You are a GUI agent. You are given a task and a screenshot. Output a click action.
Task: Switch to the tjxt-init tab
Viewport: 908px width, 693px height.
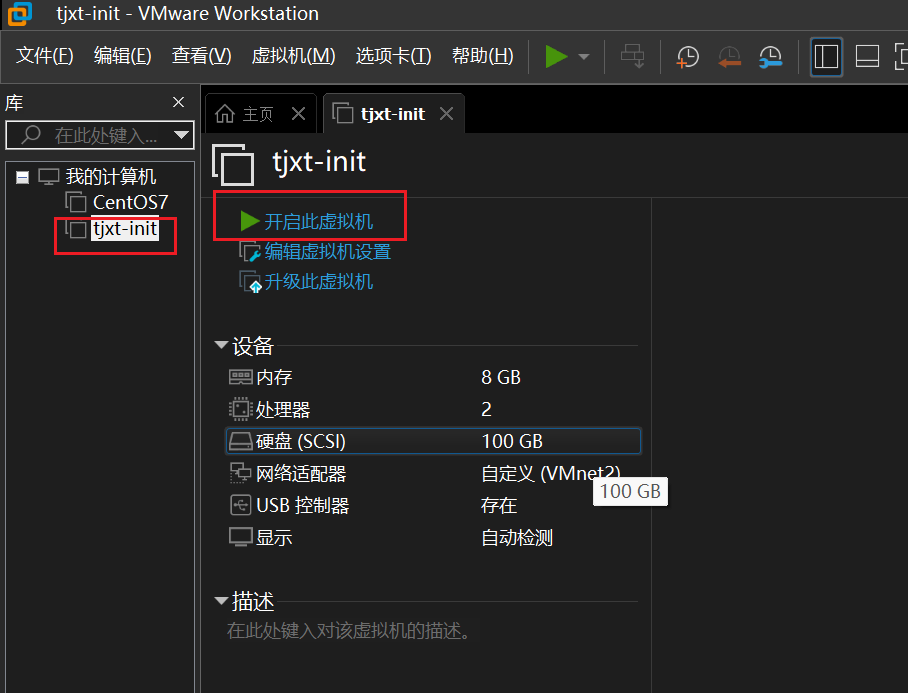pos(393,114)
